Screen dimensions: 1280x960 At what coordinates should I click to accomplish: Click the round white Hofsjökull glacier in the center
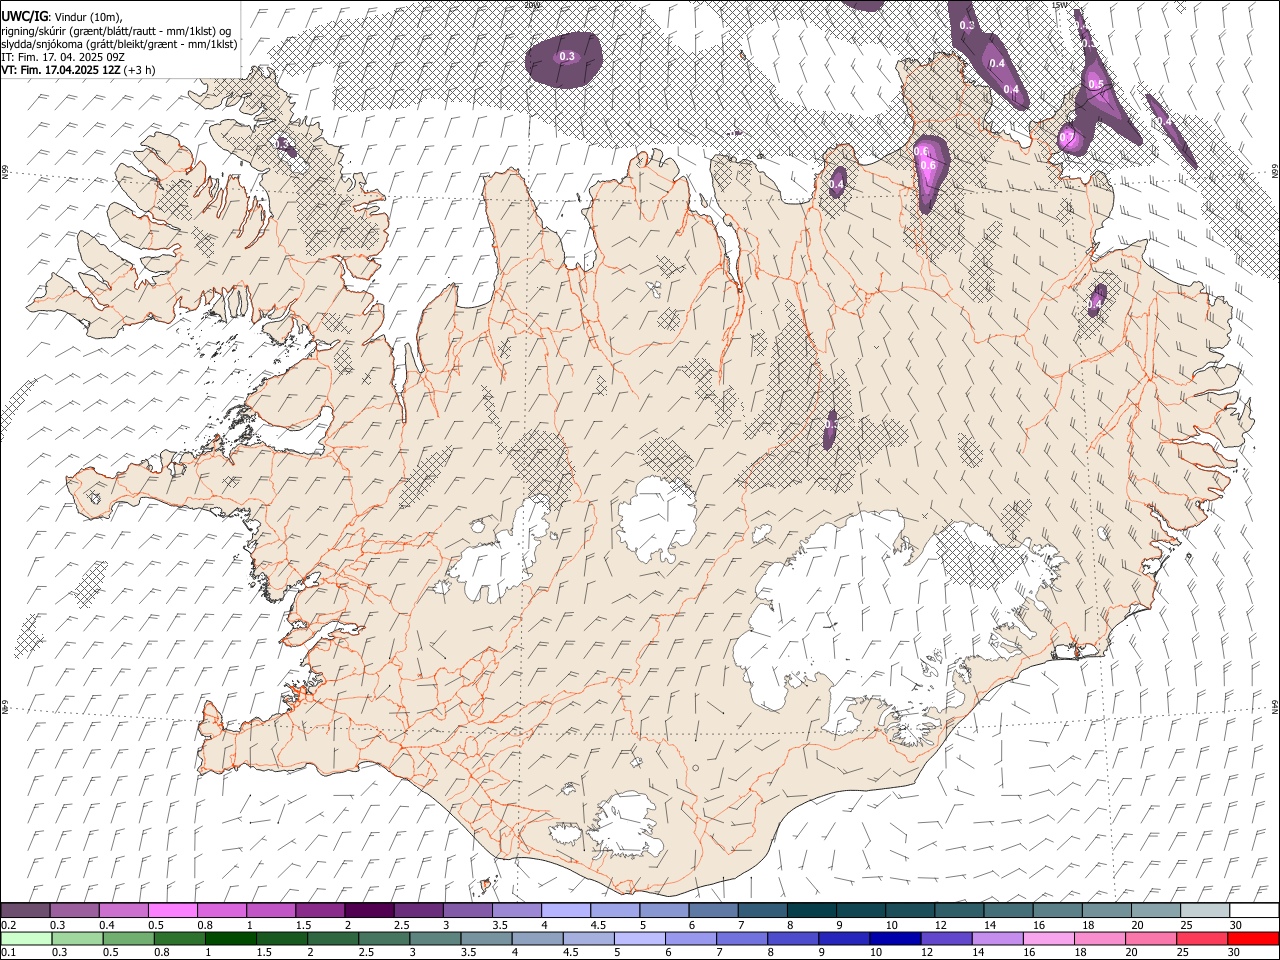[657, 520]
